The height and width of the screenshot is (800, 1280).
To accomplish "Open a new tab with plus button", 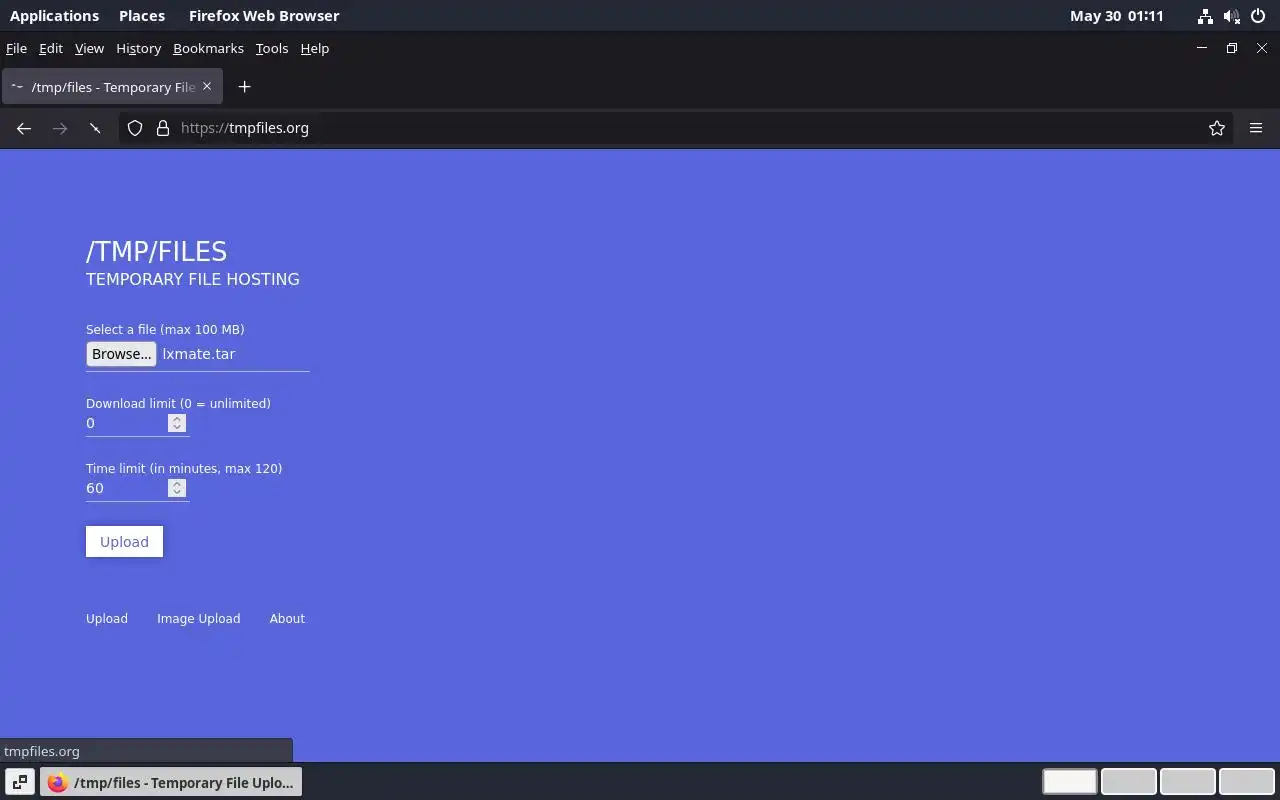I will [244, 87].
